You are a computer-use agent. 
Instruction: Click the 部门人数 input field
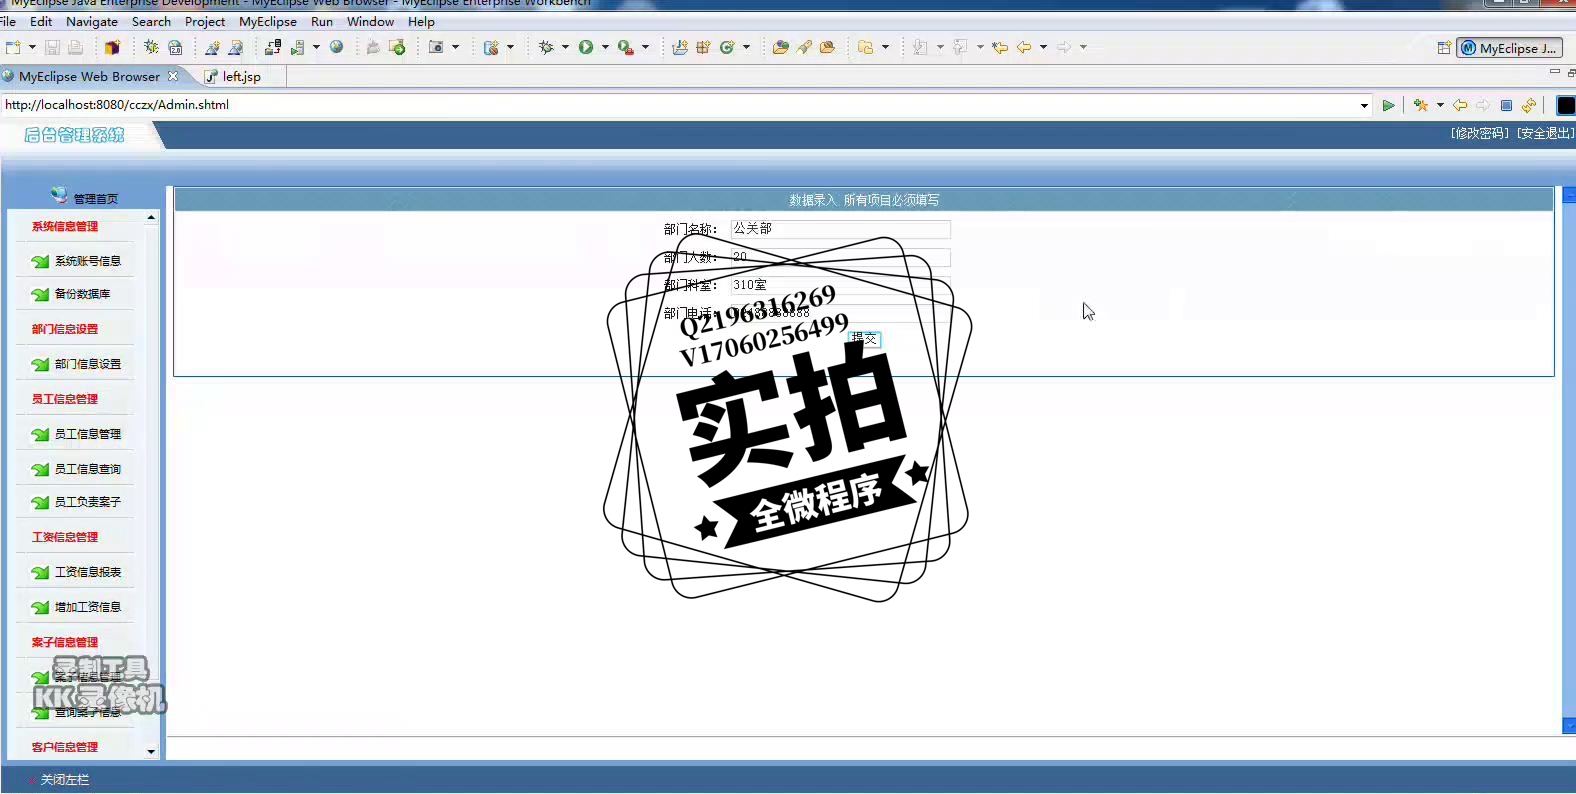pyautogui.click(x=840, y=257)
